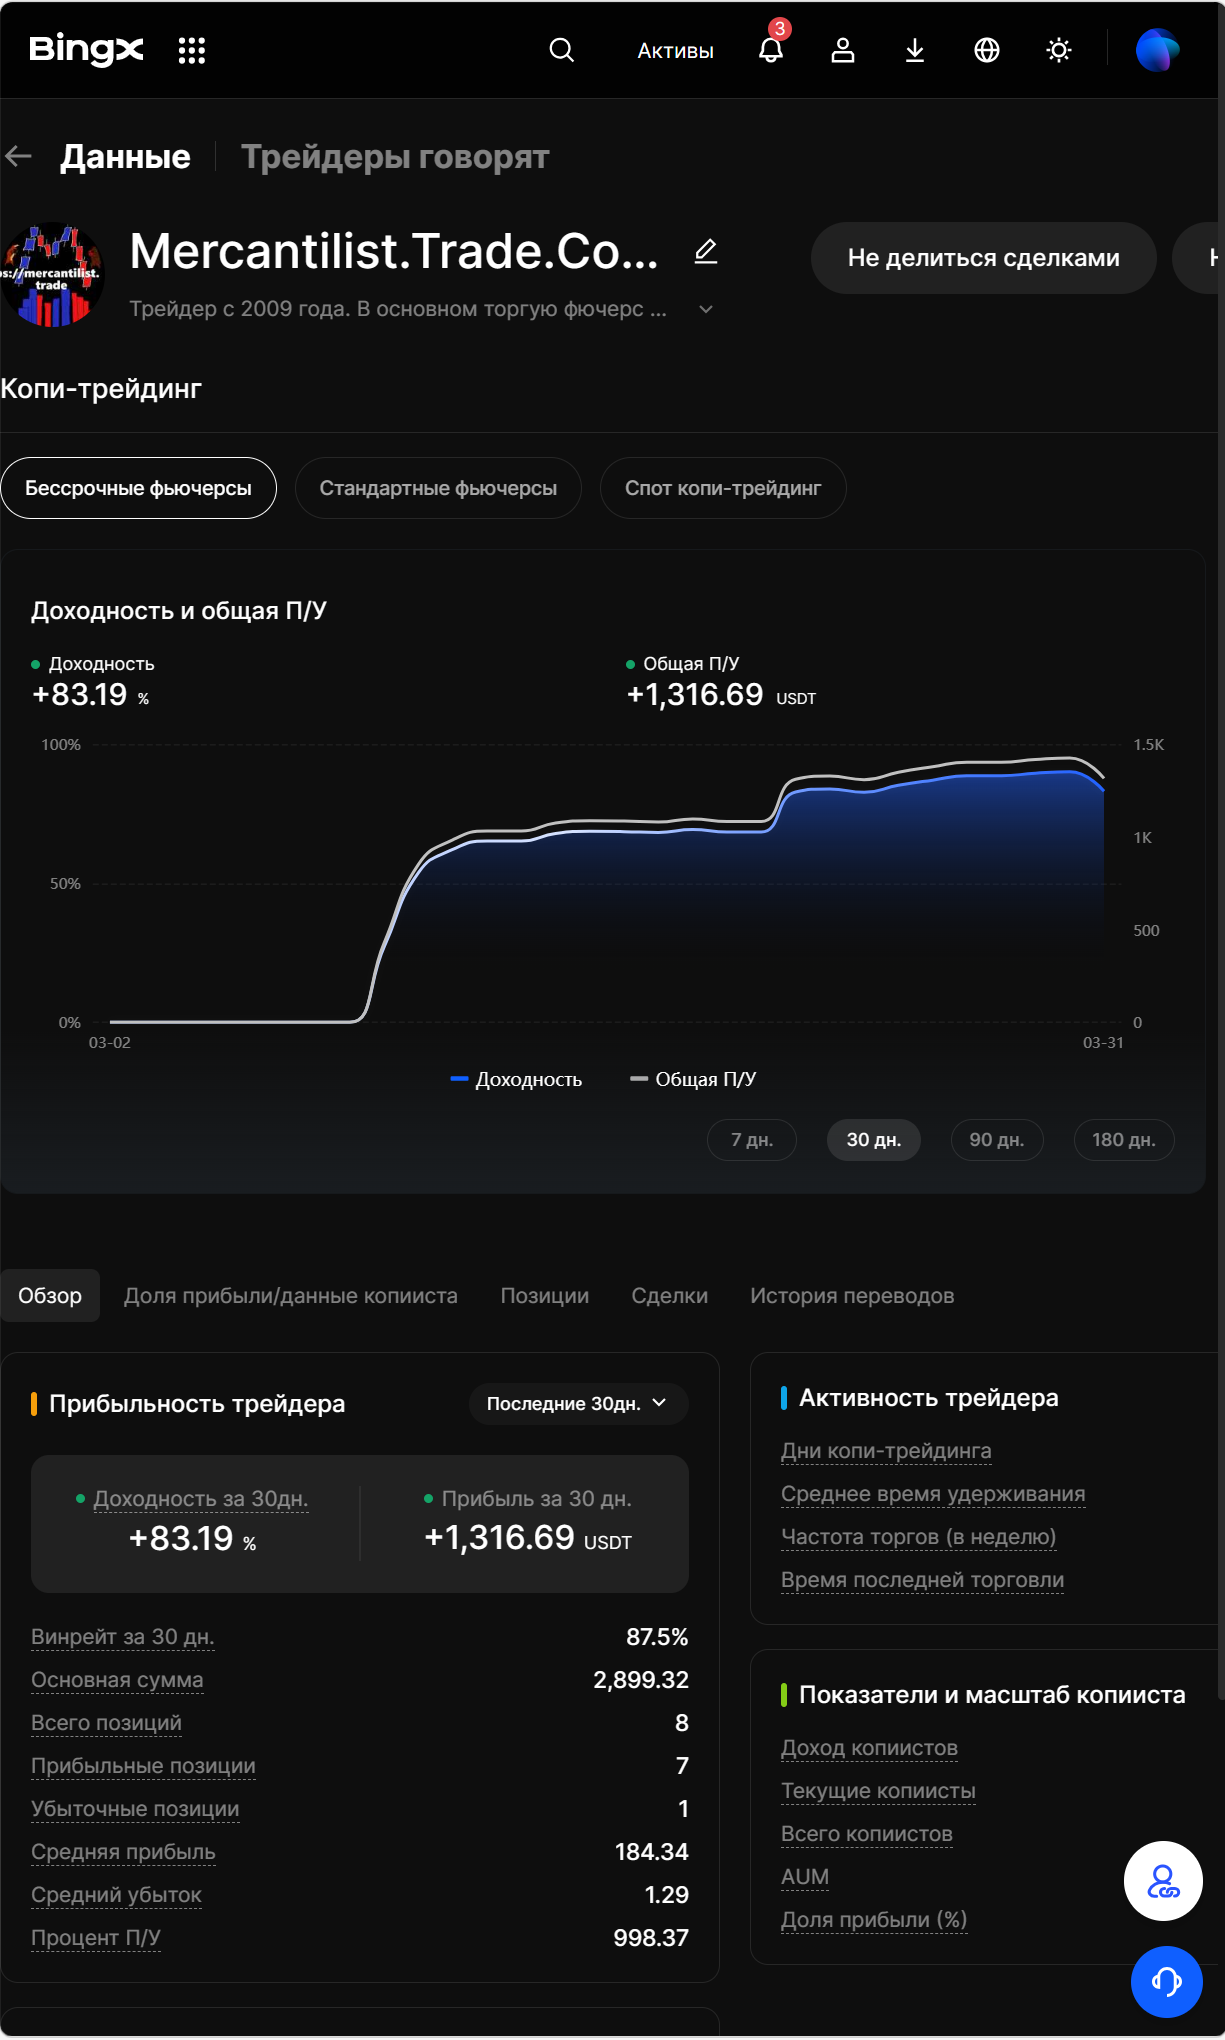Screen dimensions: 1225x2040
Task: Toggle light theme with sun icon
Action: tap(1059, 50)
